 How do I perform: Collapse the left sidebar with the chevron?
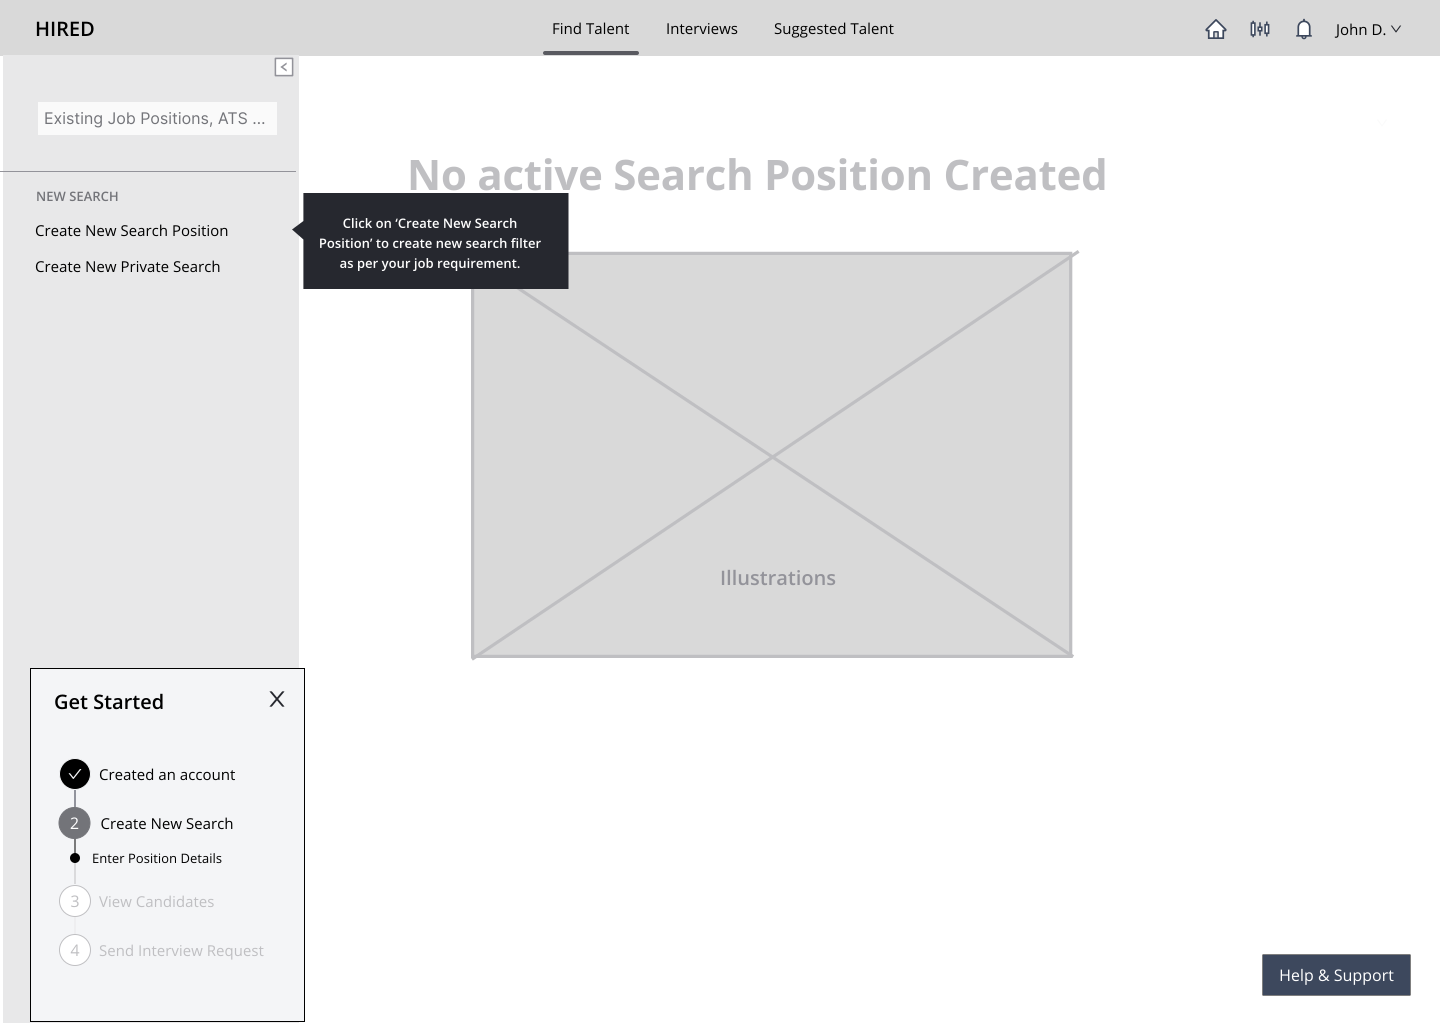tap(284, 66)
